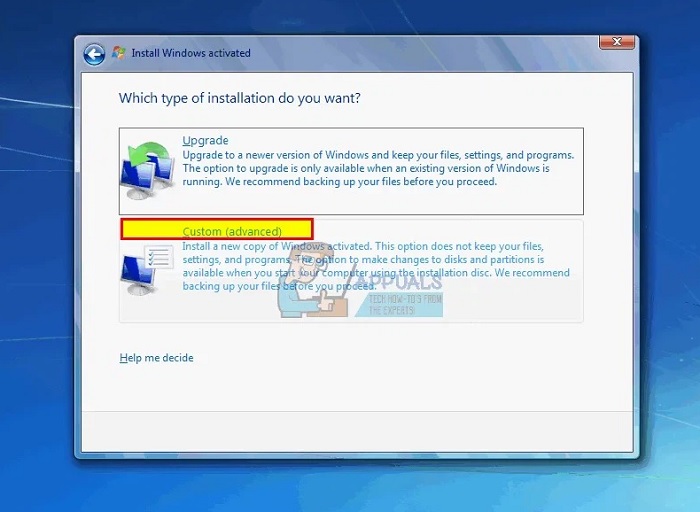Image resolution: width=700 pixels, height=512 pixels.
Task: Click "TECH HOW-TO'S FROM THE EXPERTS" tagline
Action: click(406, 304)
